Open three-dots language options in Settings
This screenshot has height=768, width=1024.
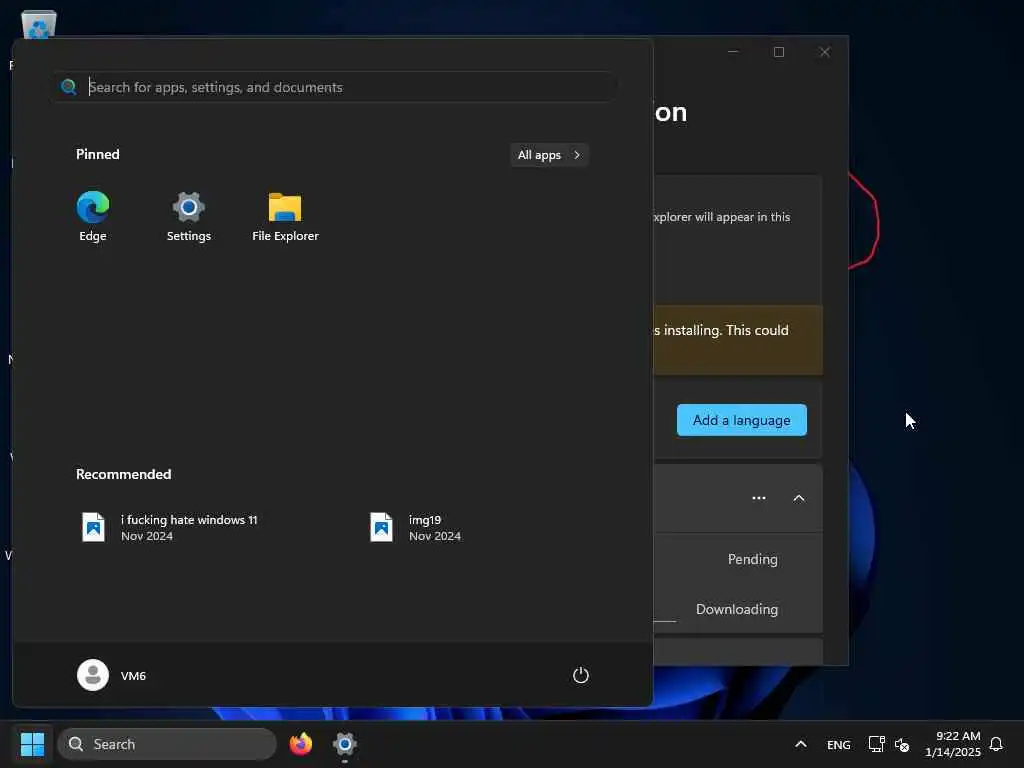coord(758,498)
